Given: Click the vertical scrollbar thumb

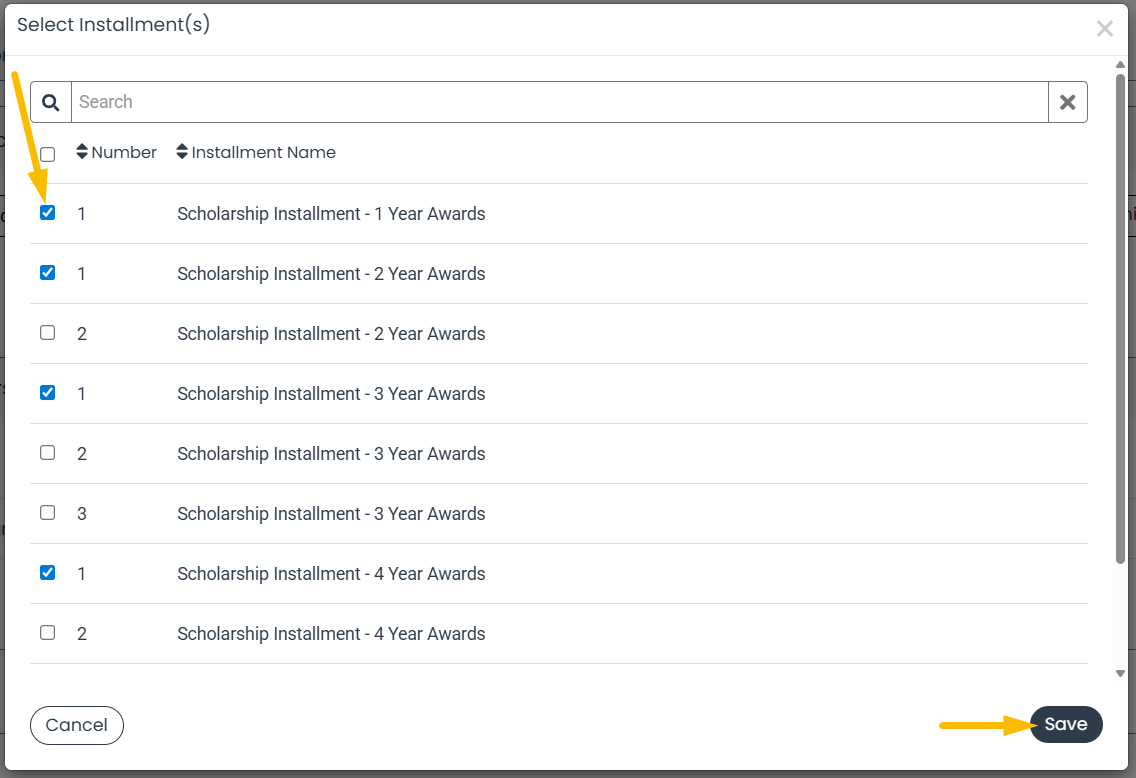Looking at the screenshot, I should [x=1120, y=319].
